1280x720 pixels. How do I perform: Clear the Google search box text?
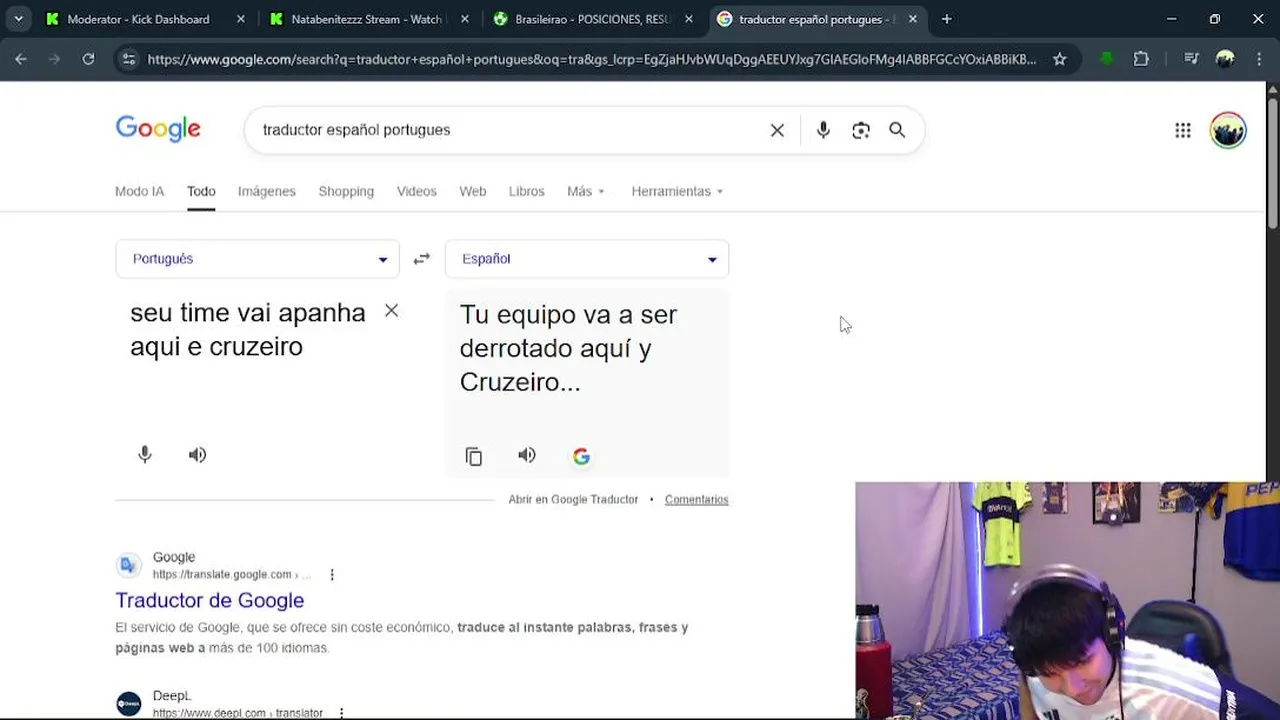[777, 130]
